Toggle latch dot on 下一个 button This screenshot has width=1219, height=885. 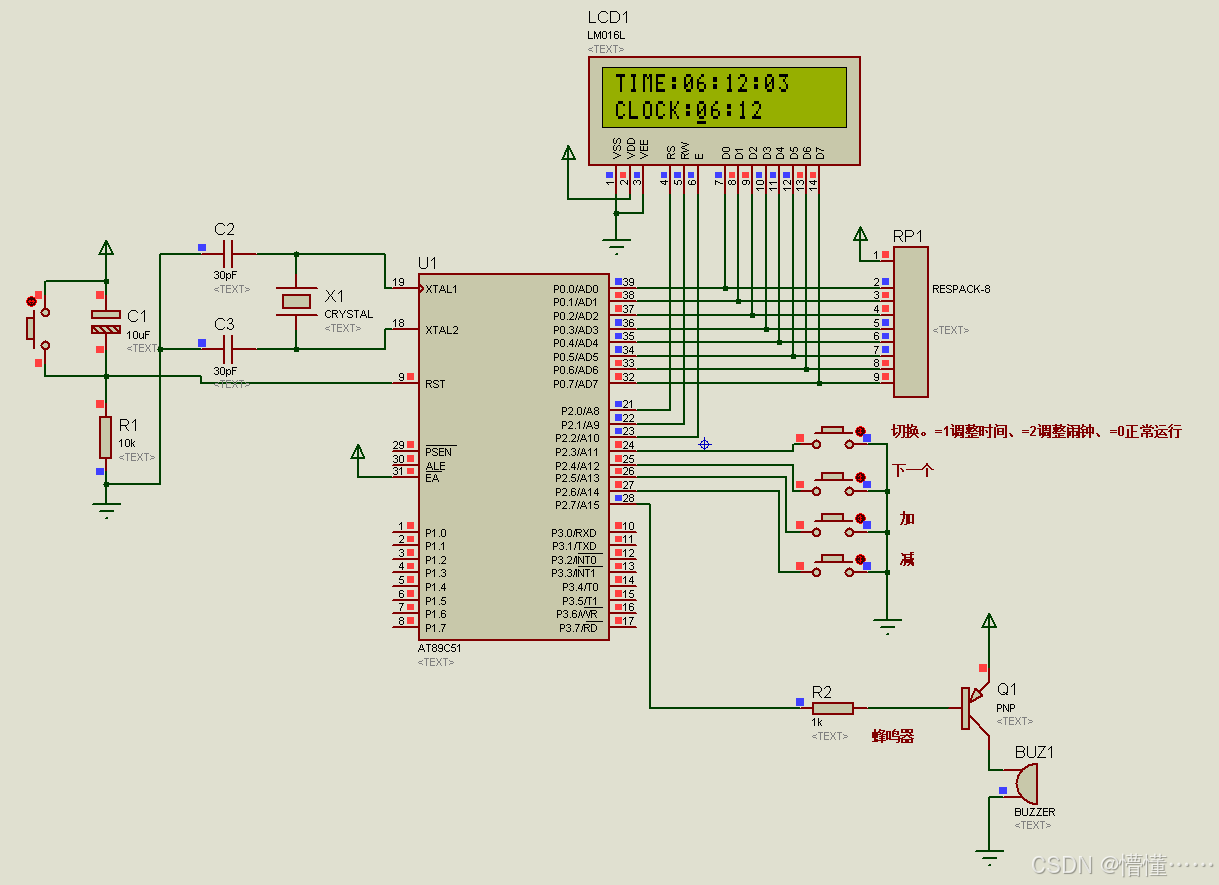(x=860, y=478)
